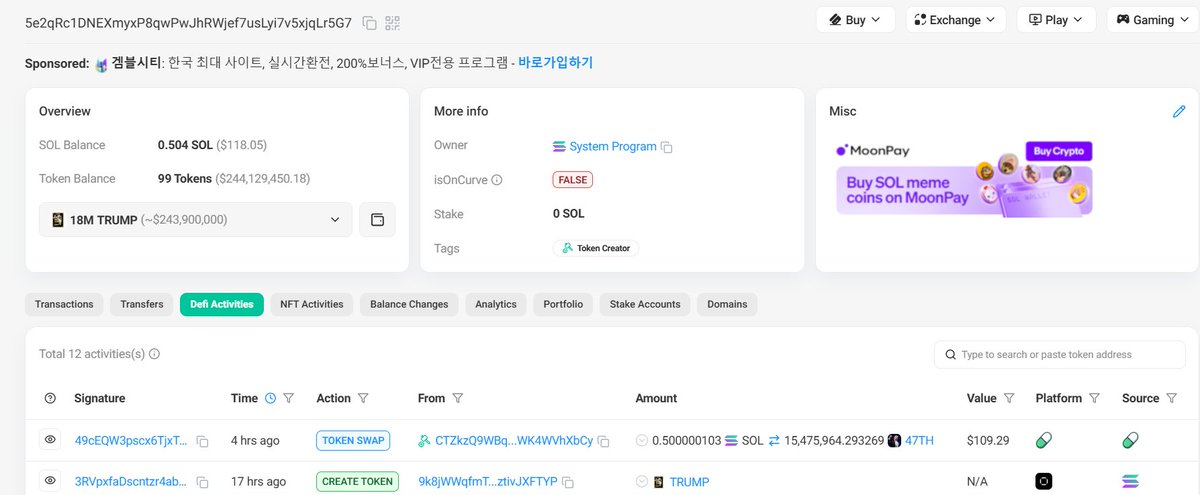Viewport: 1200px width, 495px height.
Task: Open the 47TH token link
Action: tap(919, 440)
